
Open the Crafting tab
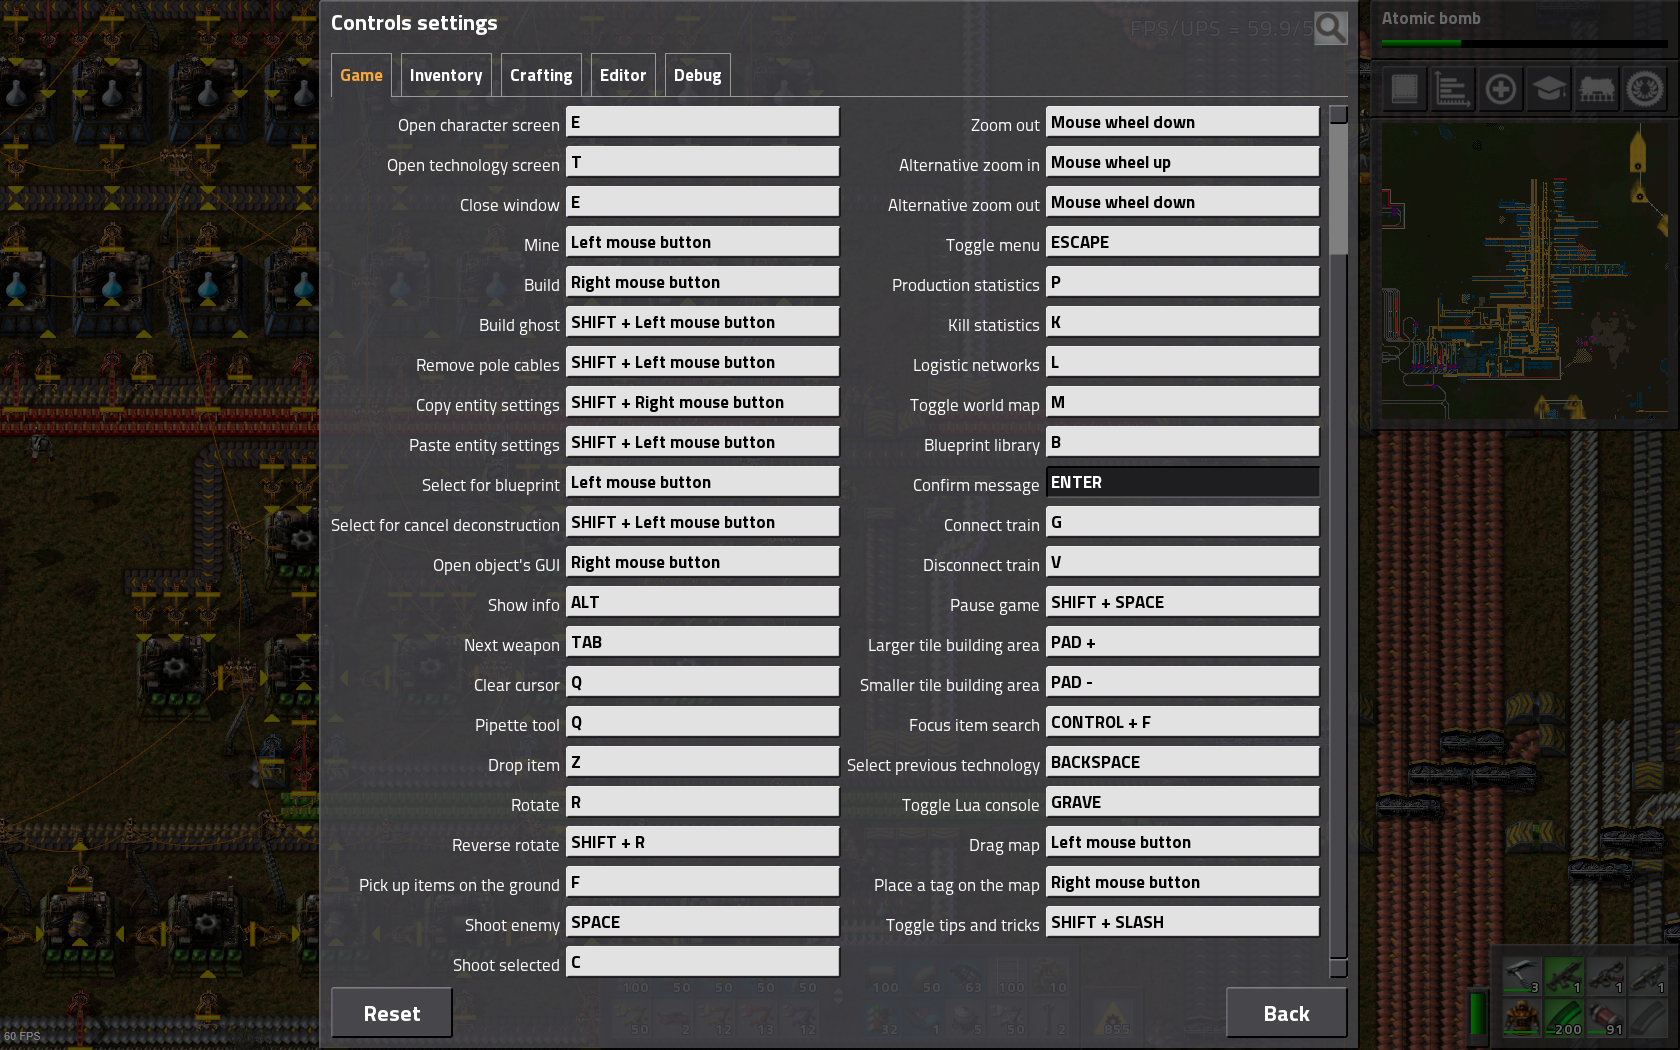541,75
